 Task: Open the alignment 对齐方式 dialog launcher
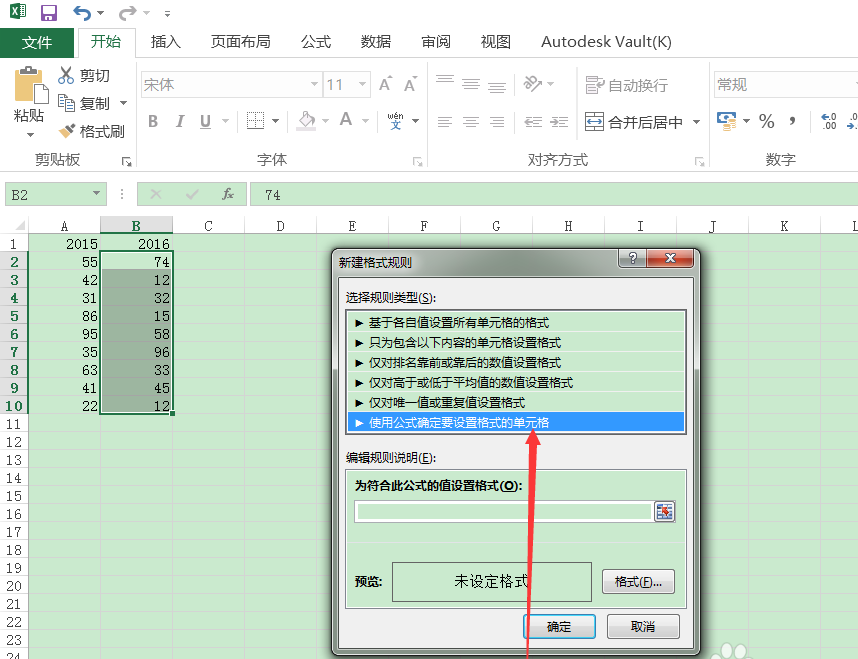[699, 161]
